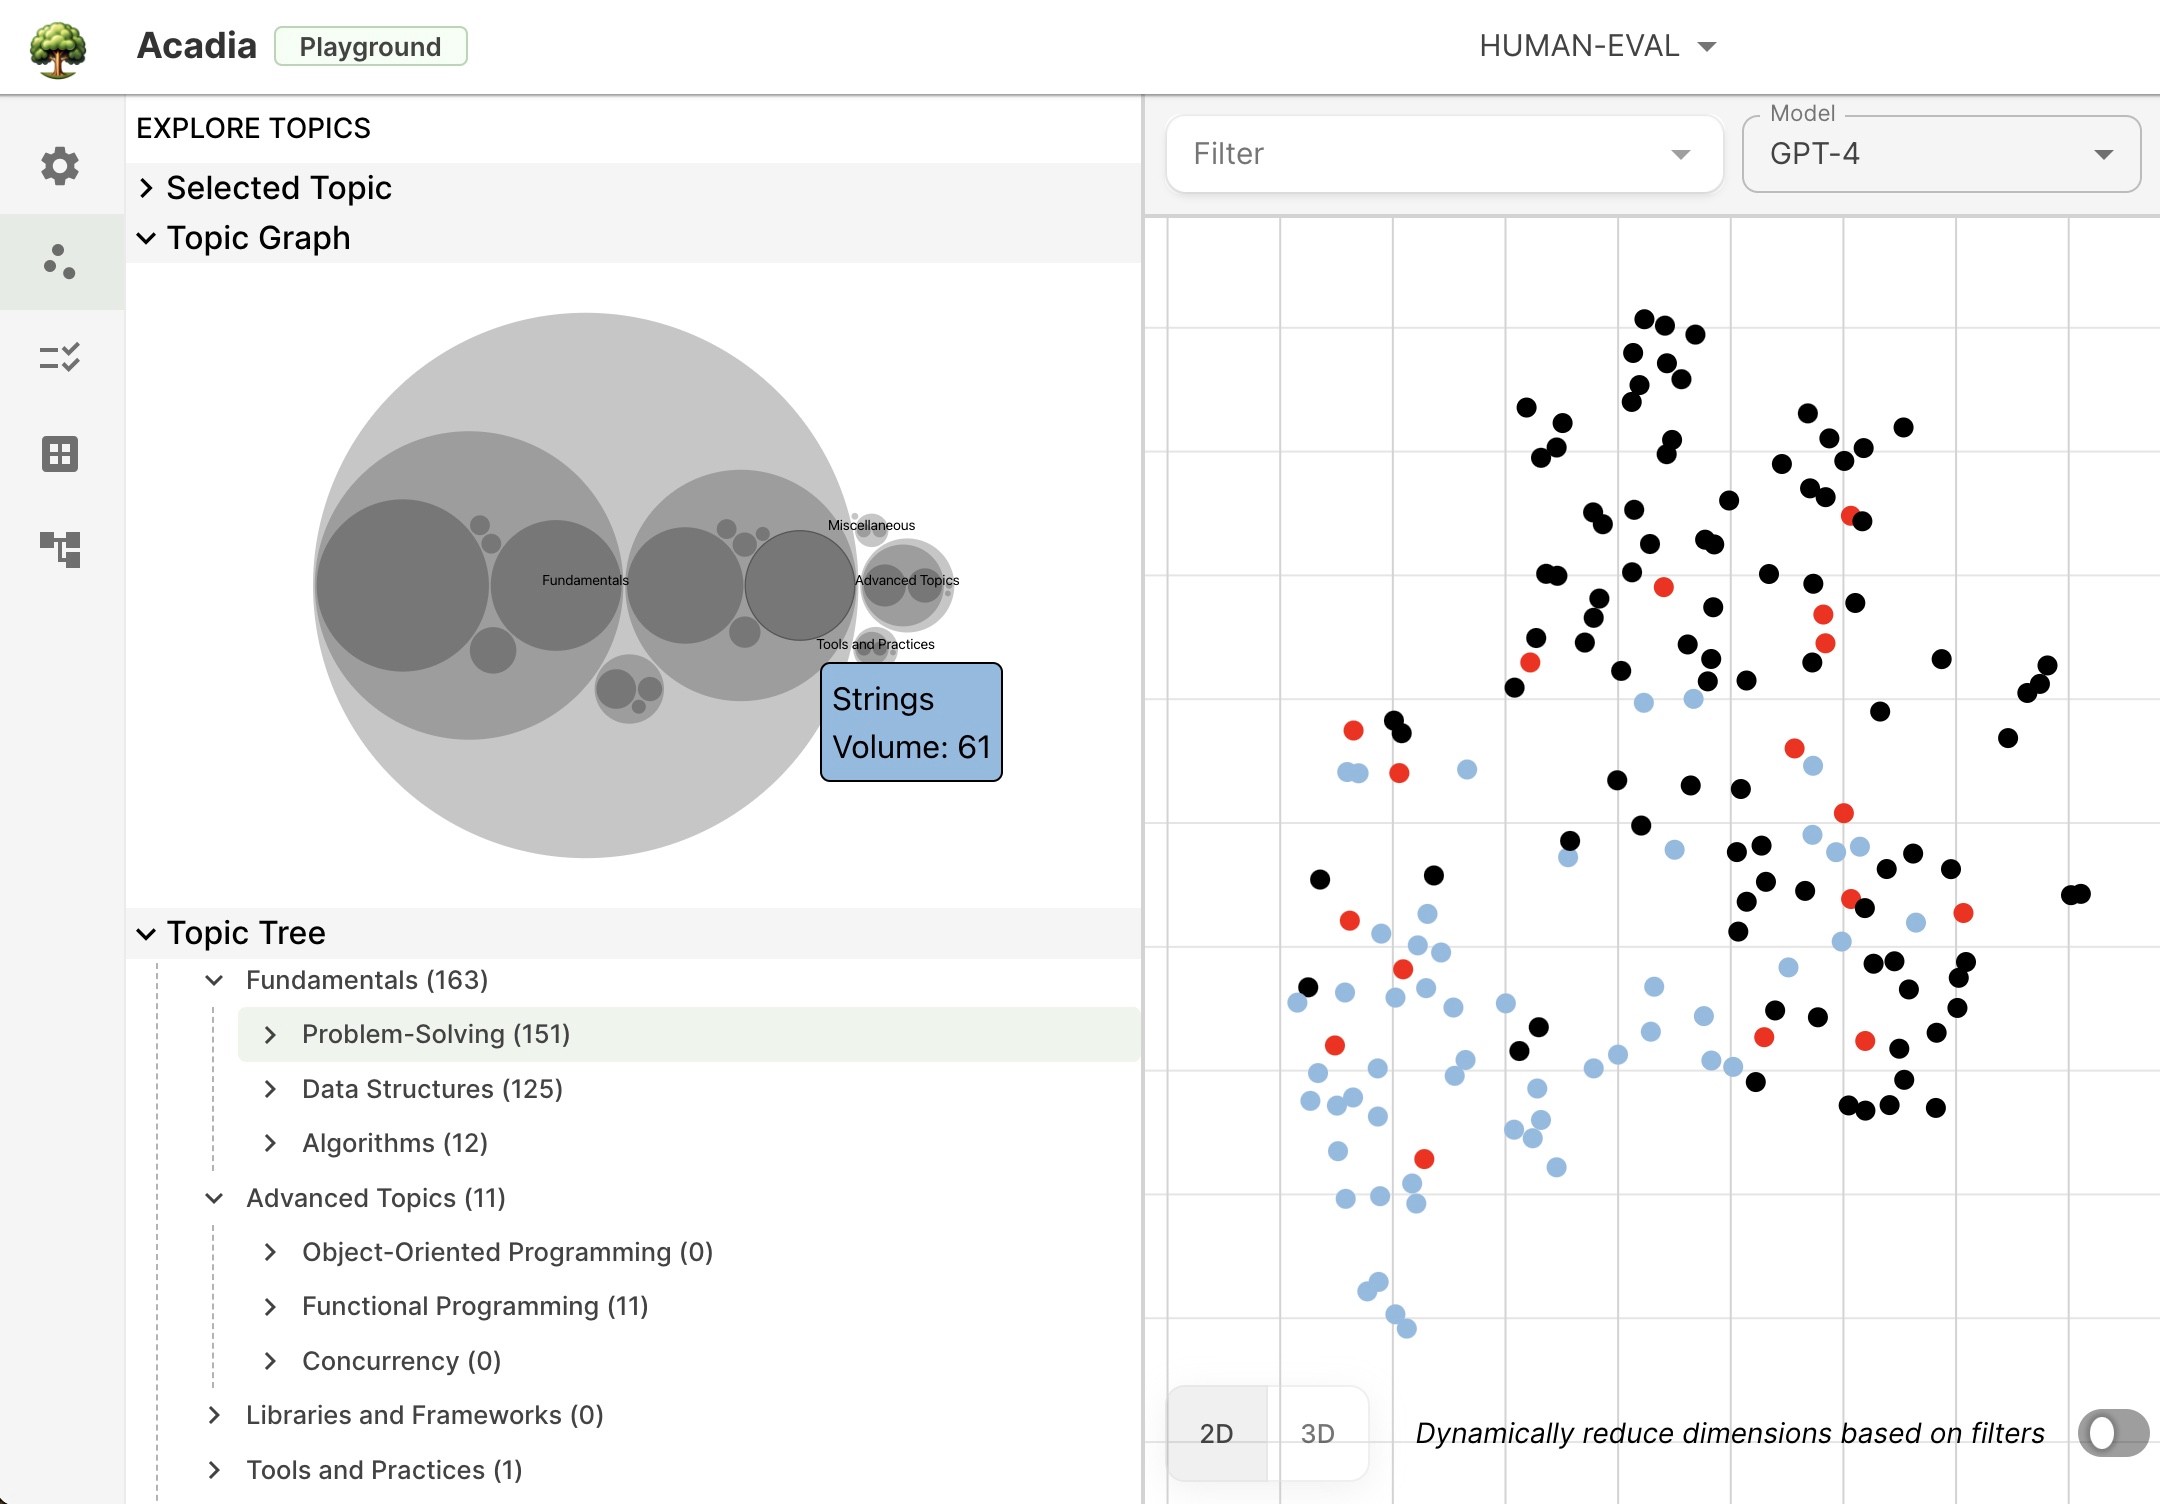Open the checklist icon in sidebar
This screenshot has width=2160, height=1504.
click(60, 358)
